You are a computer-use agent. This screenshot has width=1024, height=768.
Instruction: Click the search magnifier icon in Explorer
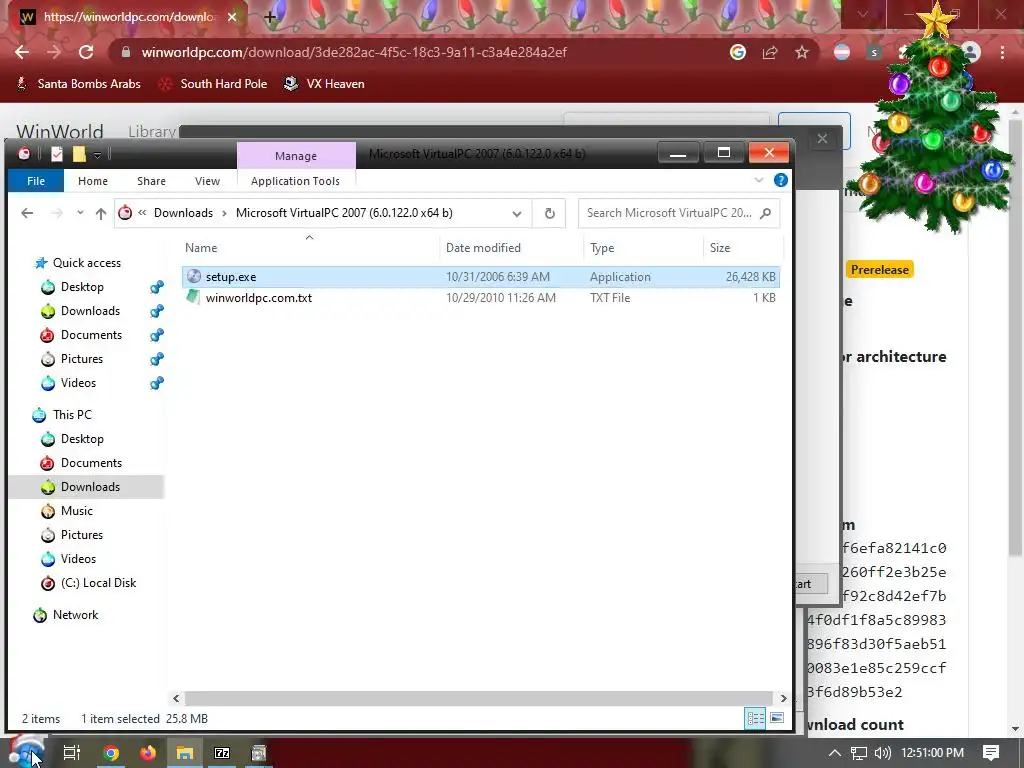[x=766, y=213]
